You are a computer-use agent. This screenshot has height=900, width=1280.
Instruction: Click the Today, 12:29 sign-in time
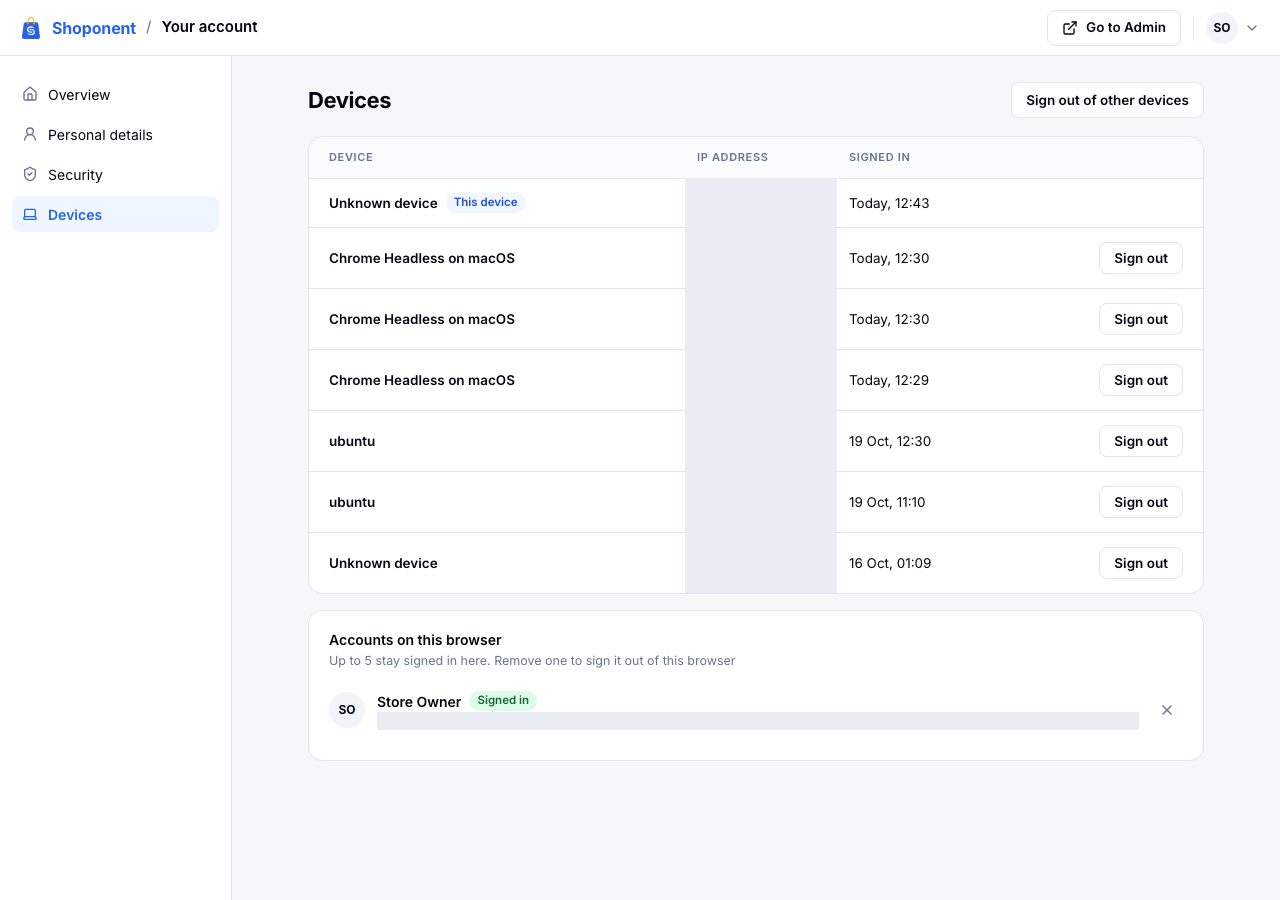[889, 380]
